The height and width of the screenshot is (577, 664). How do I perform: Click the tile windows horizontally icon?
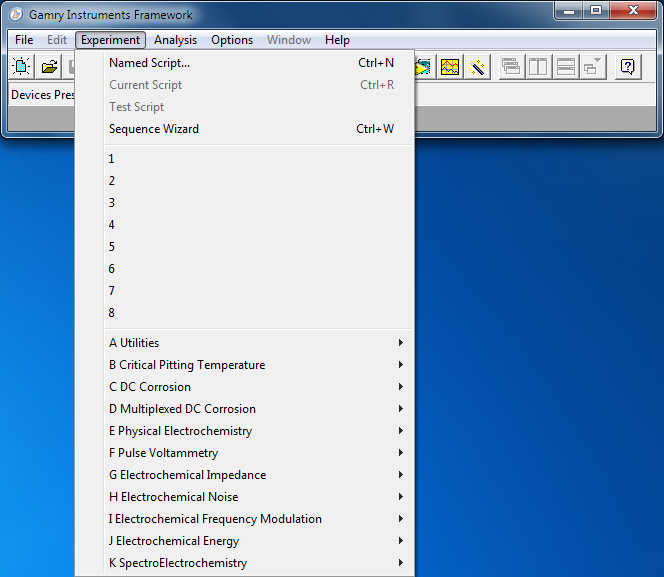click(566, 66)
